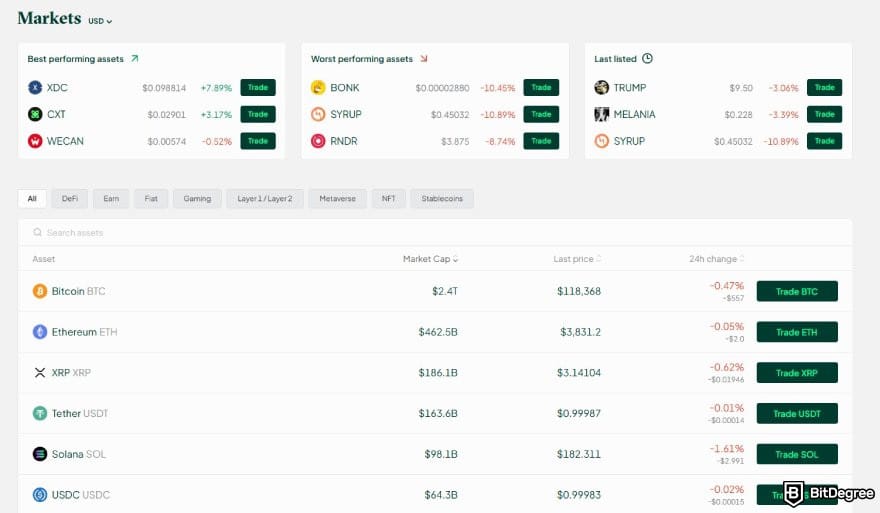Click the BONK coin icon
This screenshot has width=880, height=513.
(318, 88)
